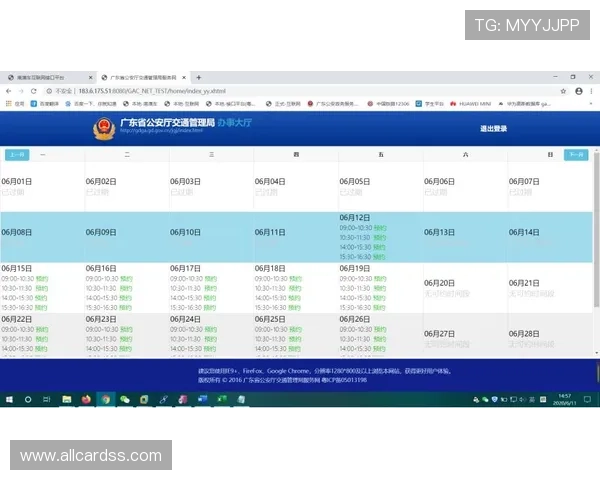Image resolution: width=600 pixels, height=480 pixels.
Task: Click the page vertical scrollbar
Action: (596, 230)
